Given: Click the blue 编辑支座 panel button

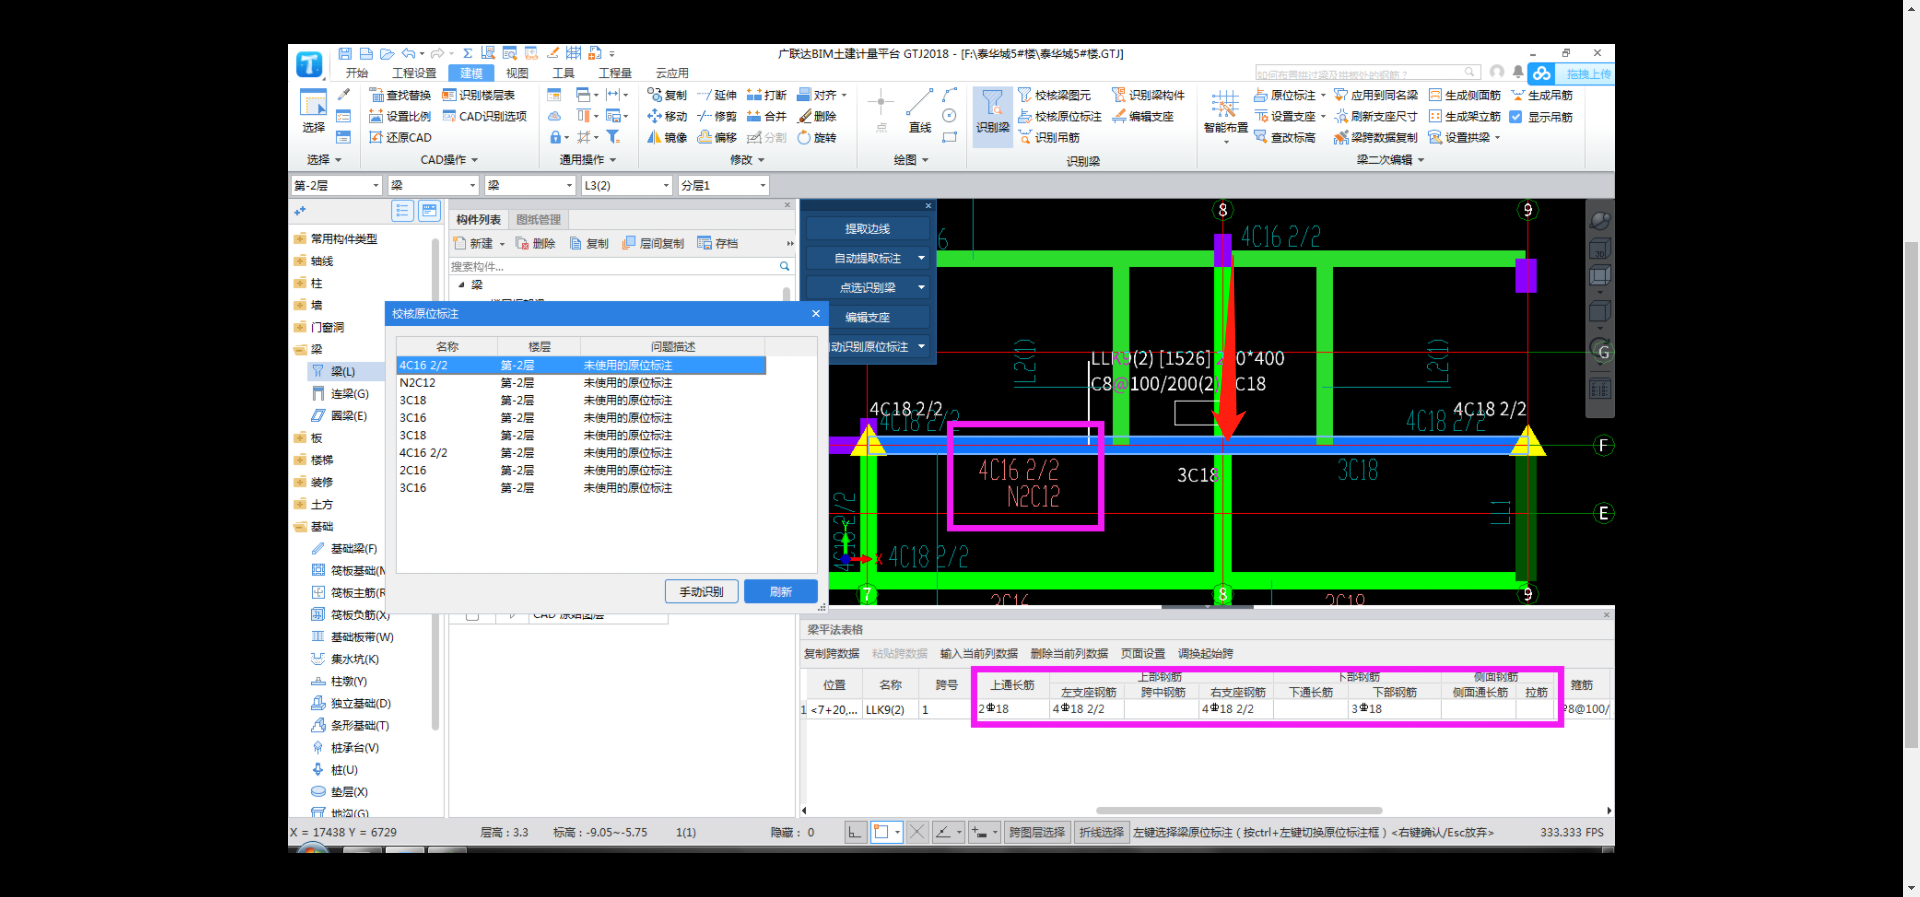Looking at the screenshot, I should (x=867, y=317).
